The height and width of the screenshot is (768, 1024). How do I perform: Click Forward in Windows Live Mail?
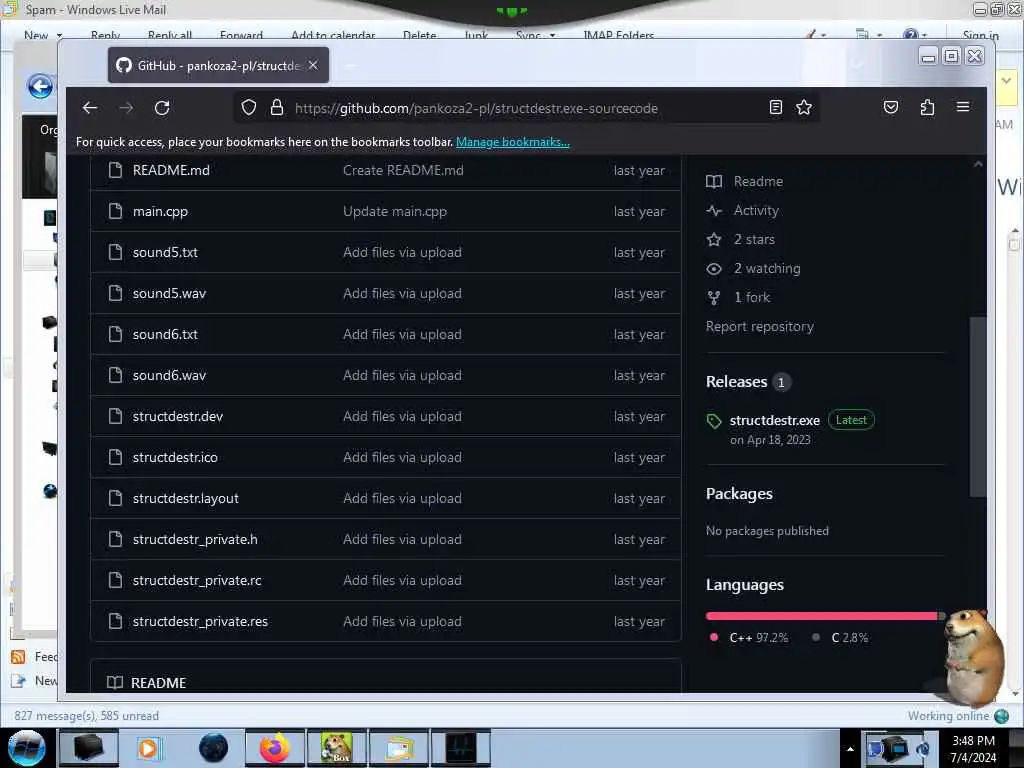point(242,35)
